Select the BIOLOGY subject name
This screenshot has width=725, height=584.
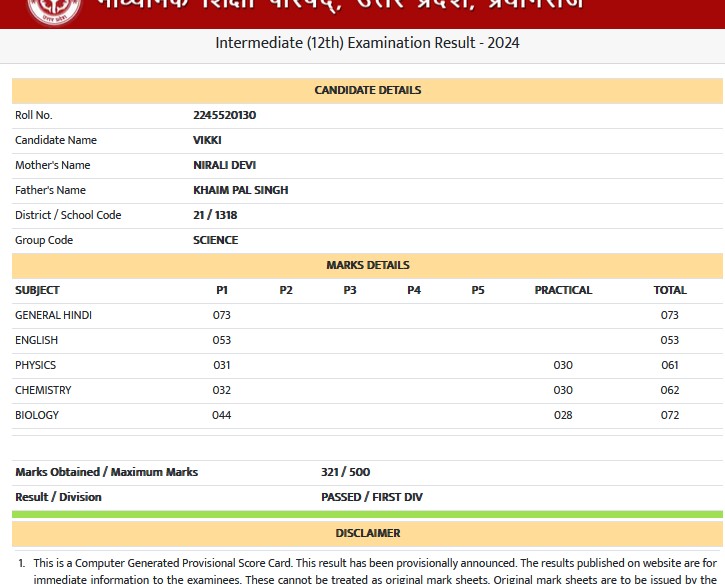[x=37, y=415]
